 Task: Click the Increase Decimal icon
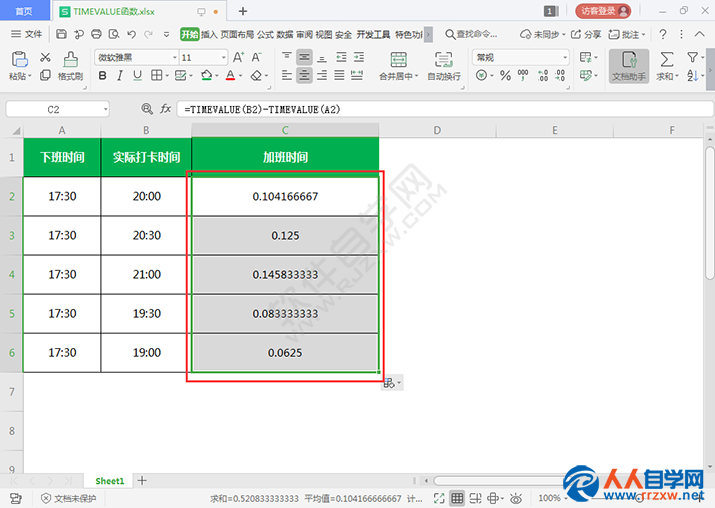[543, 76]
